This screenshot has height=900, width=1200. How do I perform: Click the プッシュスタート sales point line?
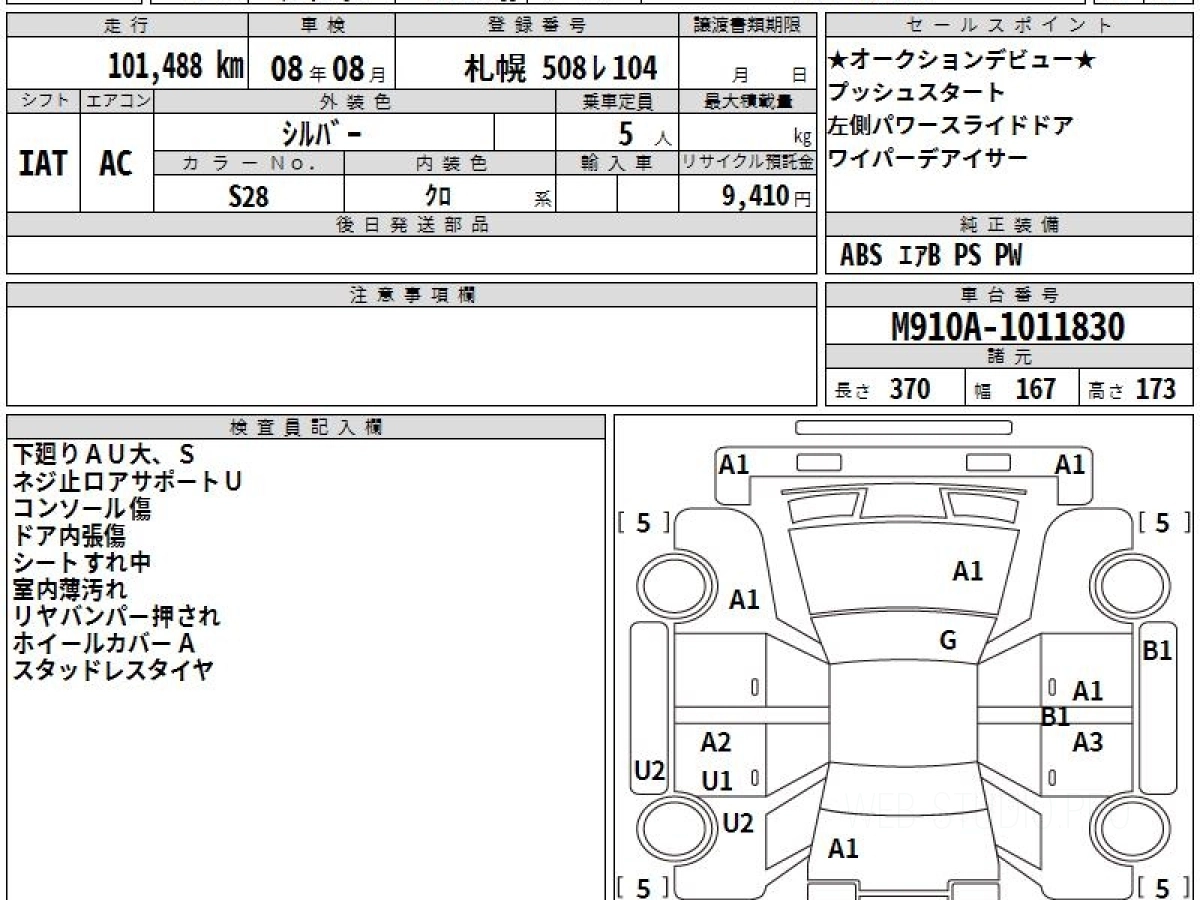[916, 93]
